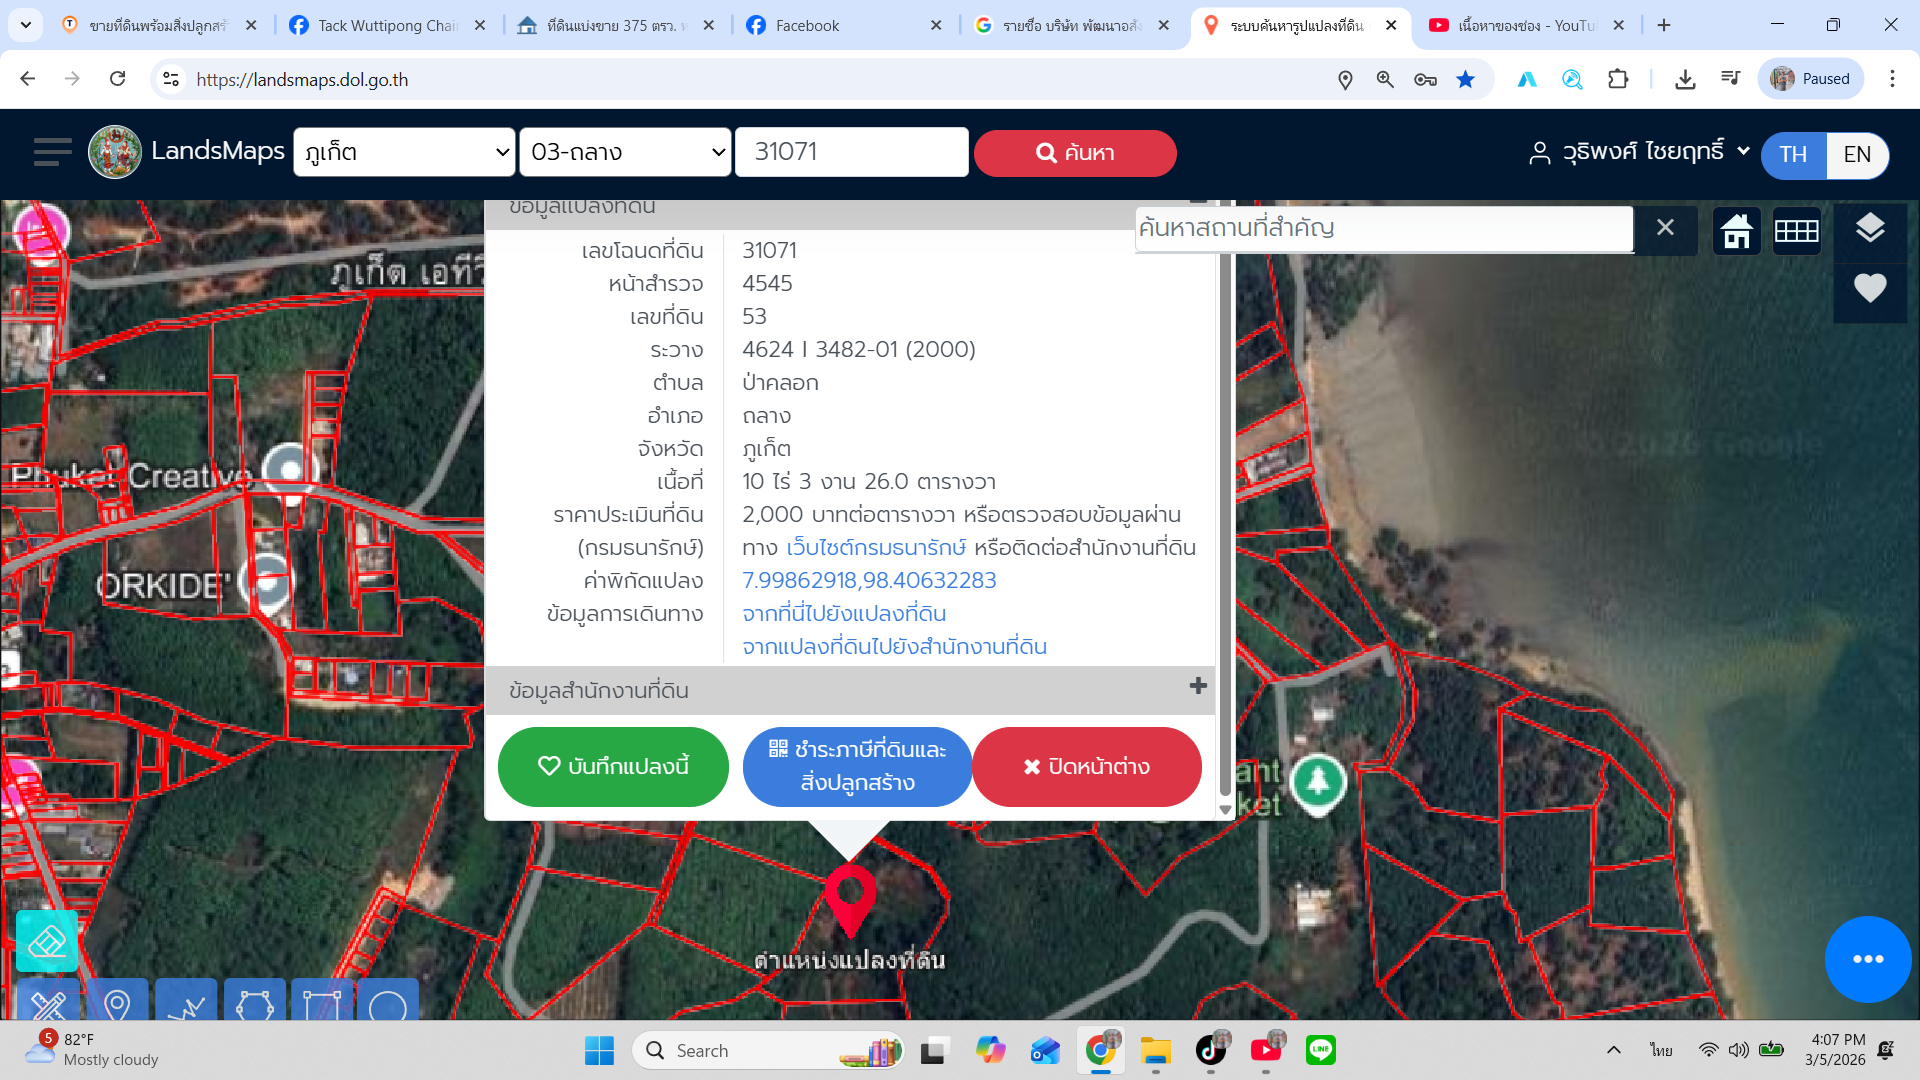Switch language to EN

click(1857, 155)
